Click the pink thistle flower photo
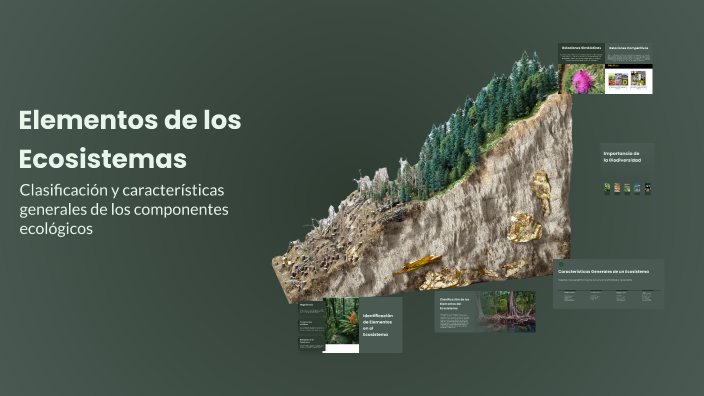Image resolution: width=704 pixels, height=396 pixels. (582, 79)
